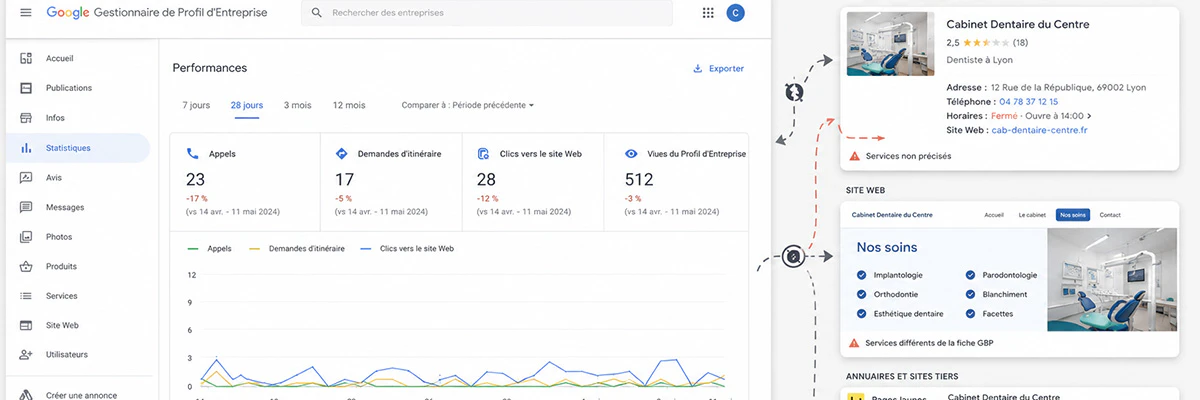This screenshot has width=1200, height=400.
Task: Click the Implantologie checkmark
Action: 862,275
